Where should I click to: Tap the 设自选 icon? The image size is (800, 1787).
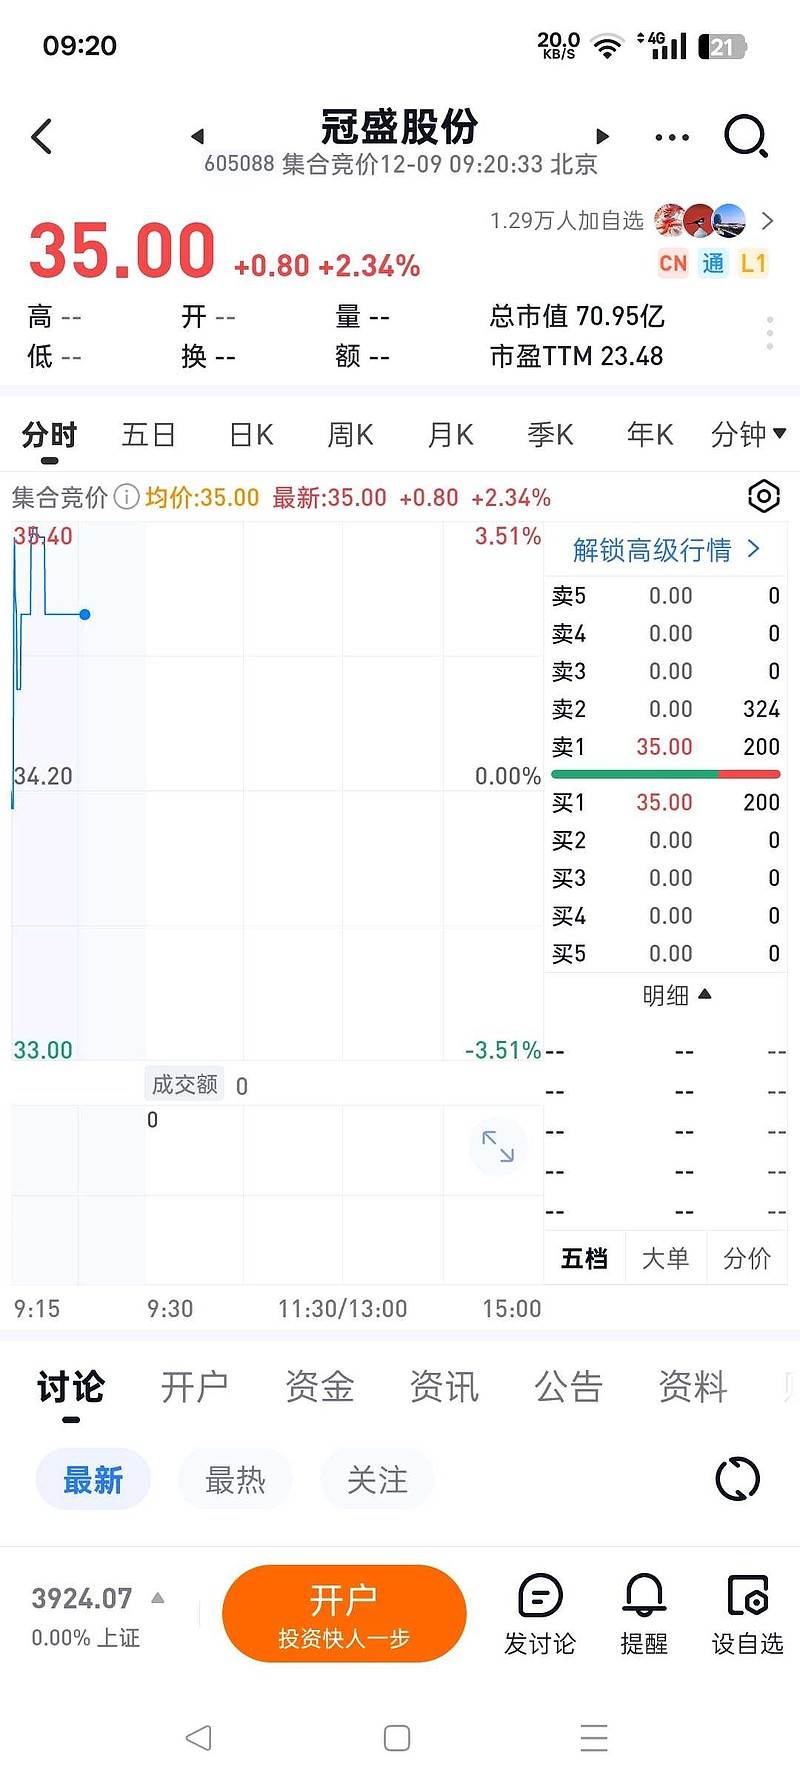747,1614
